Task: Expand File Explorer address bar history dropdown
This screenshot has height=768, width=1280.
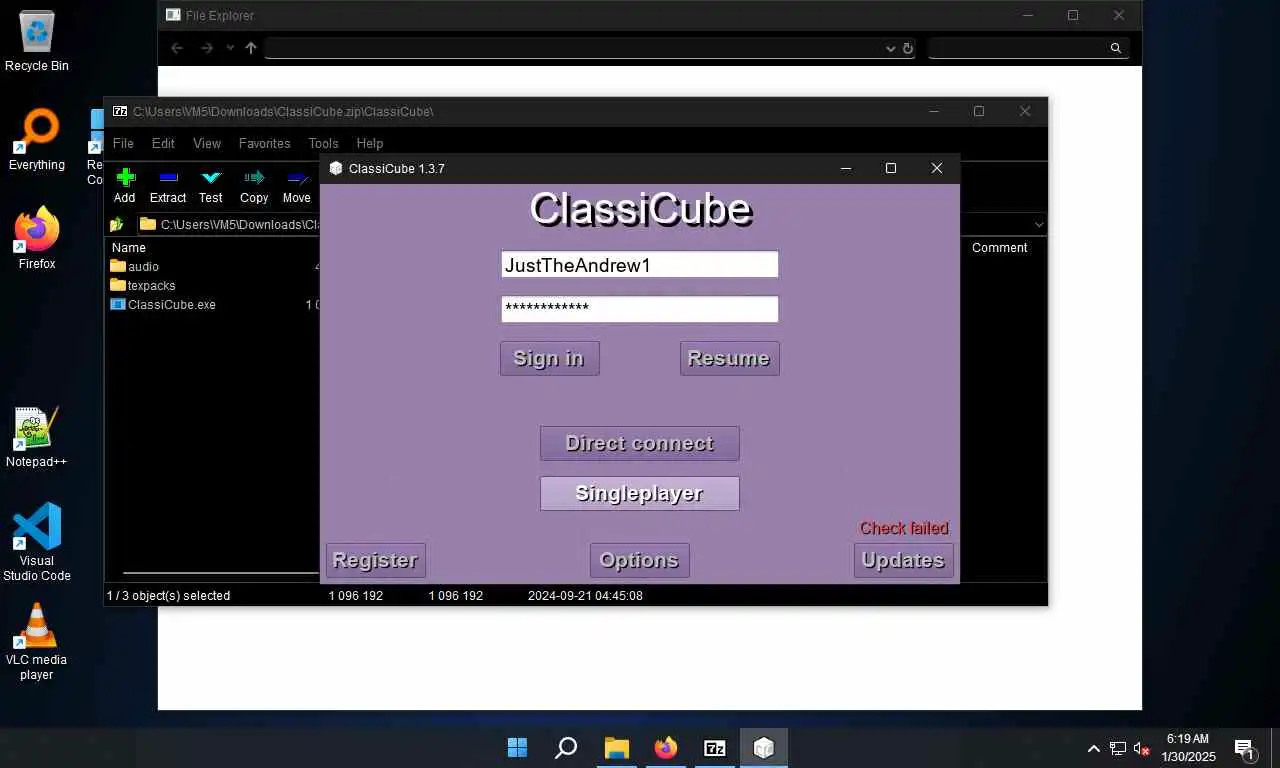Action: 890,48
